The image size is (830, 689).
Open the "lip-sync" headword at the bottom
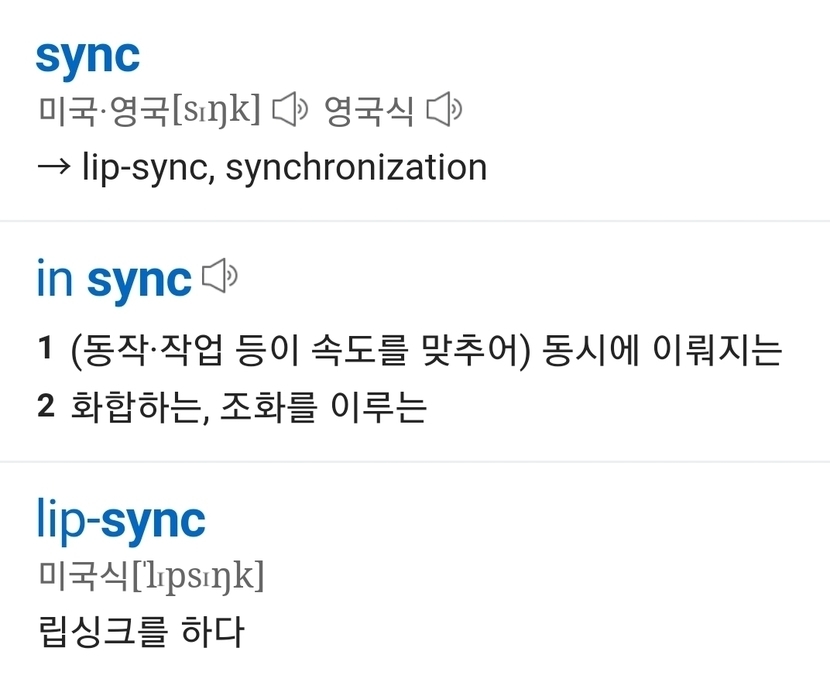click(120, 520)
